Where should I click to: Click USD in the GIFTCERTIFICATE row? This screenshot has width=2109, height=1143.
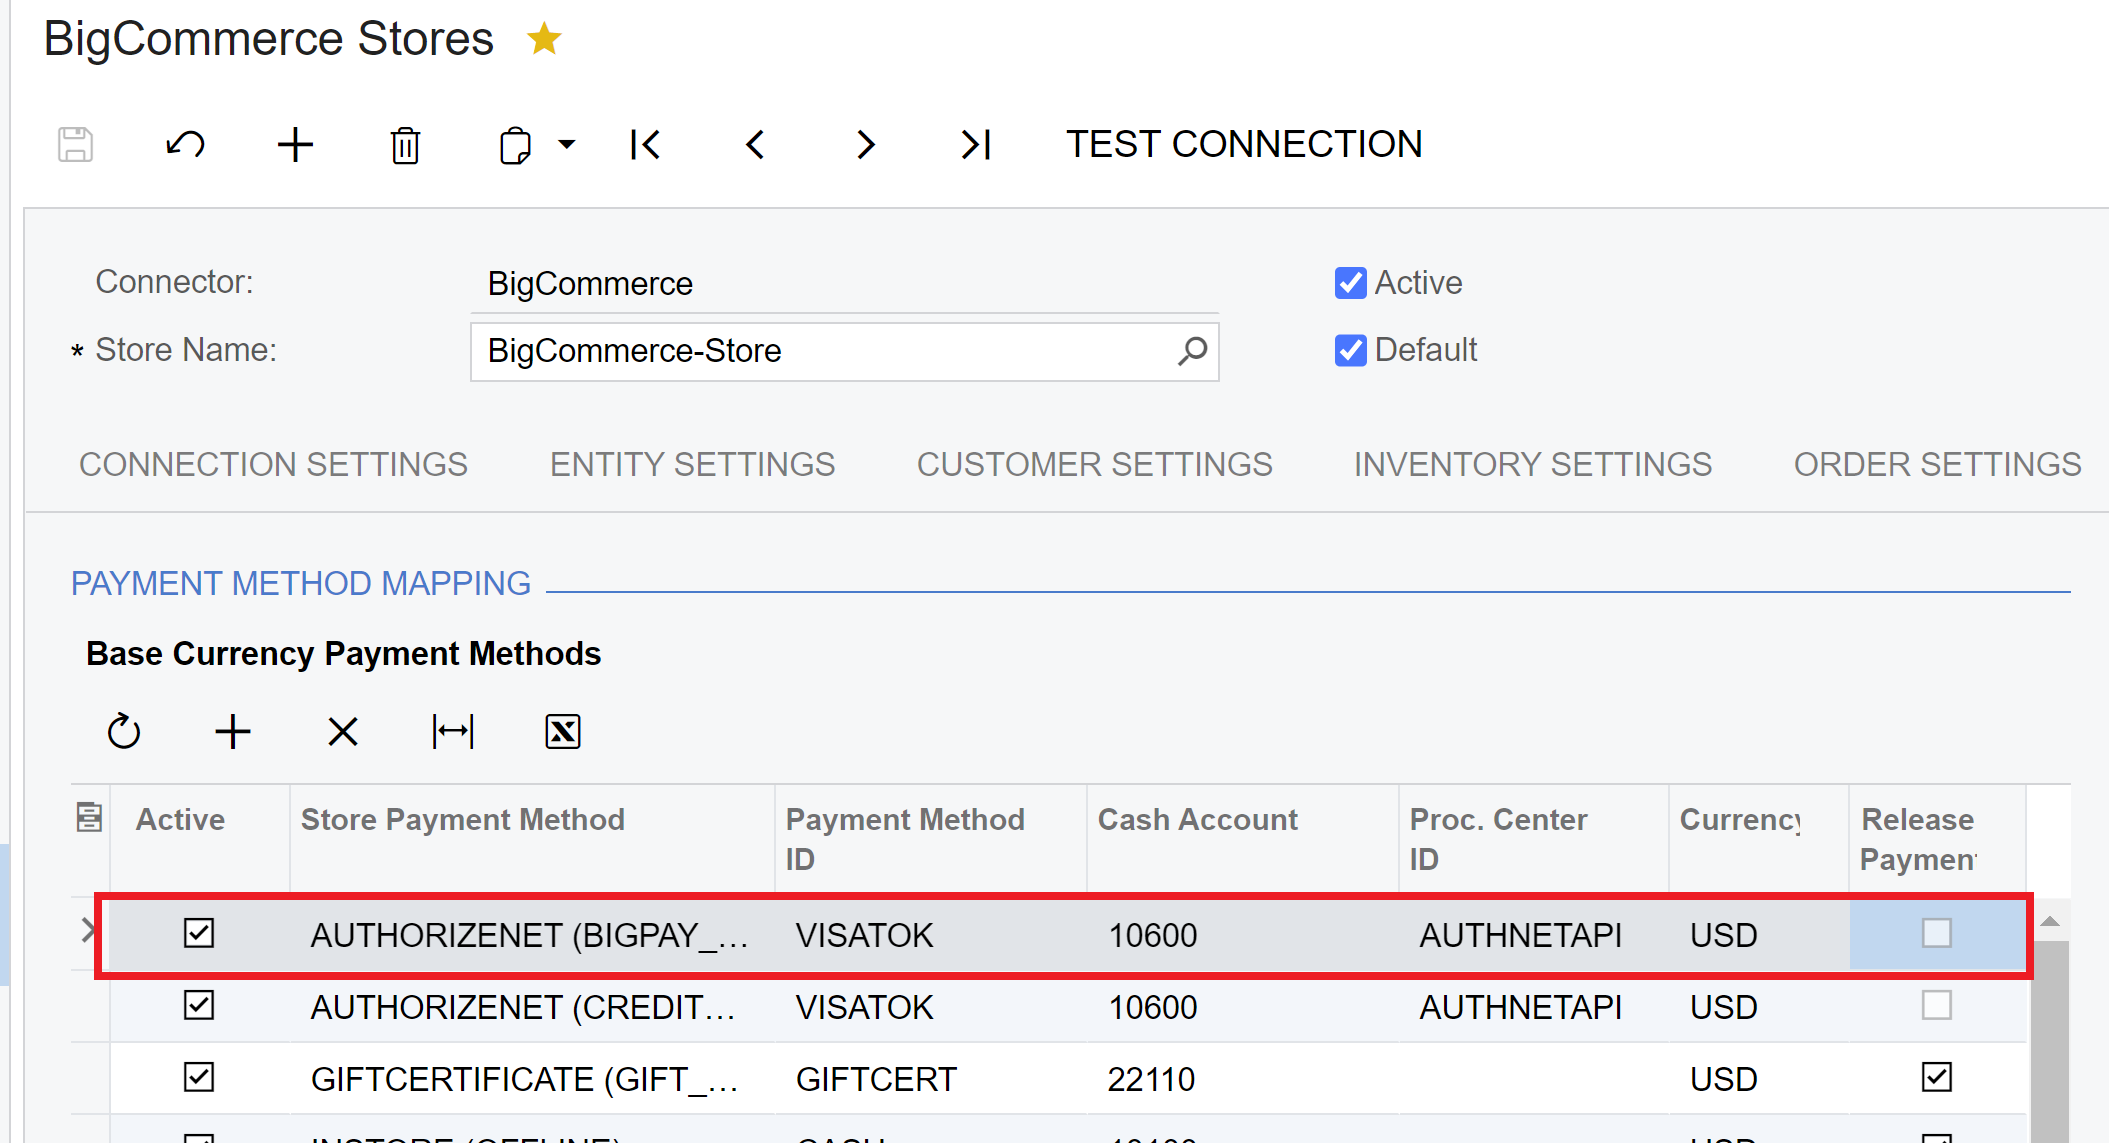(1724, 1079)
